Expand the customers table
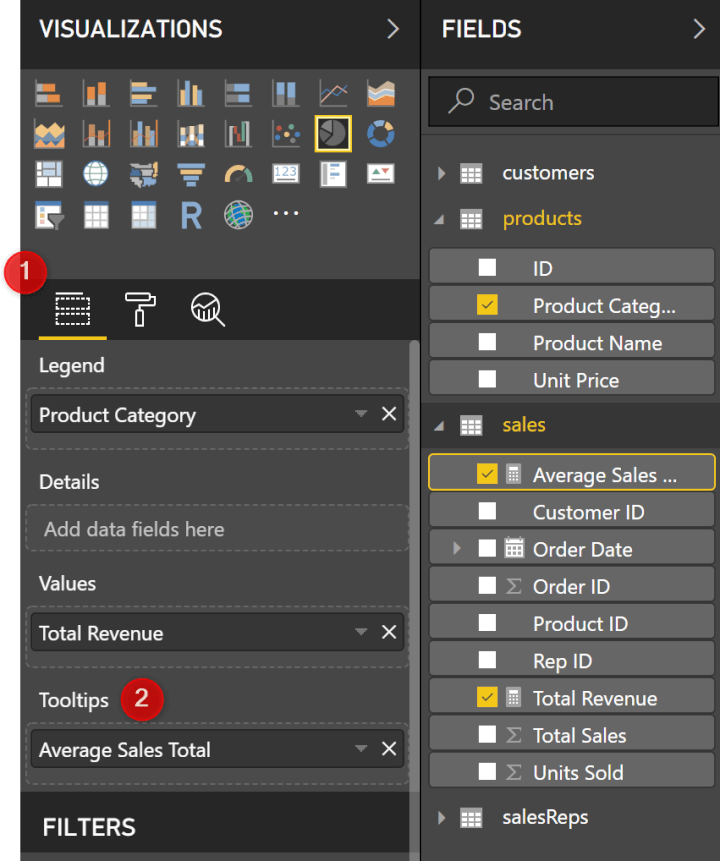Image resolution: width=720 pixels, height=861 pixels. click(x=440, y=172)
